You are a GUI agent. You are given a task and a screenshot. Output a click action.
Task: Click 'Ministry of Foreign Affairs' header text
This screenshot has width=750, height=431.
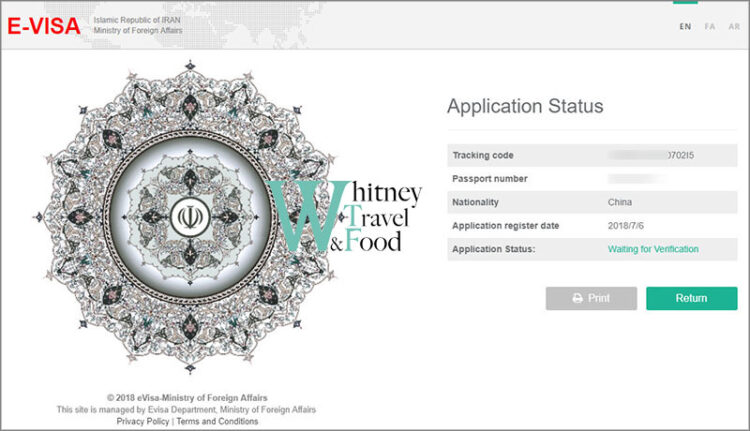(138, 31)
